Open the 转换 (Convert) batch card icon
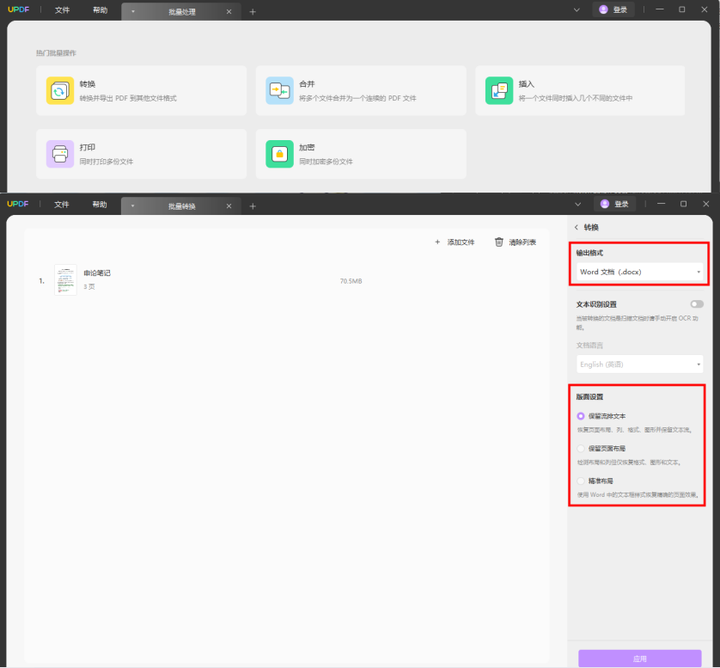The width and height of the screenshot is (720, 668). [60, 90]
